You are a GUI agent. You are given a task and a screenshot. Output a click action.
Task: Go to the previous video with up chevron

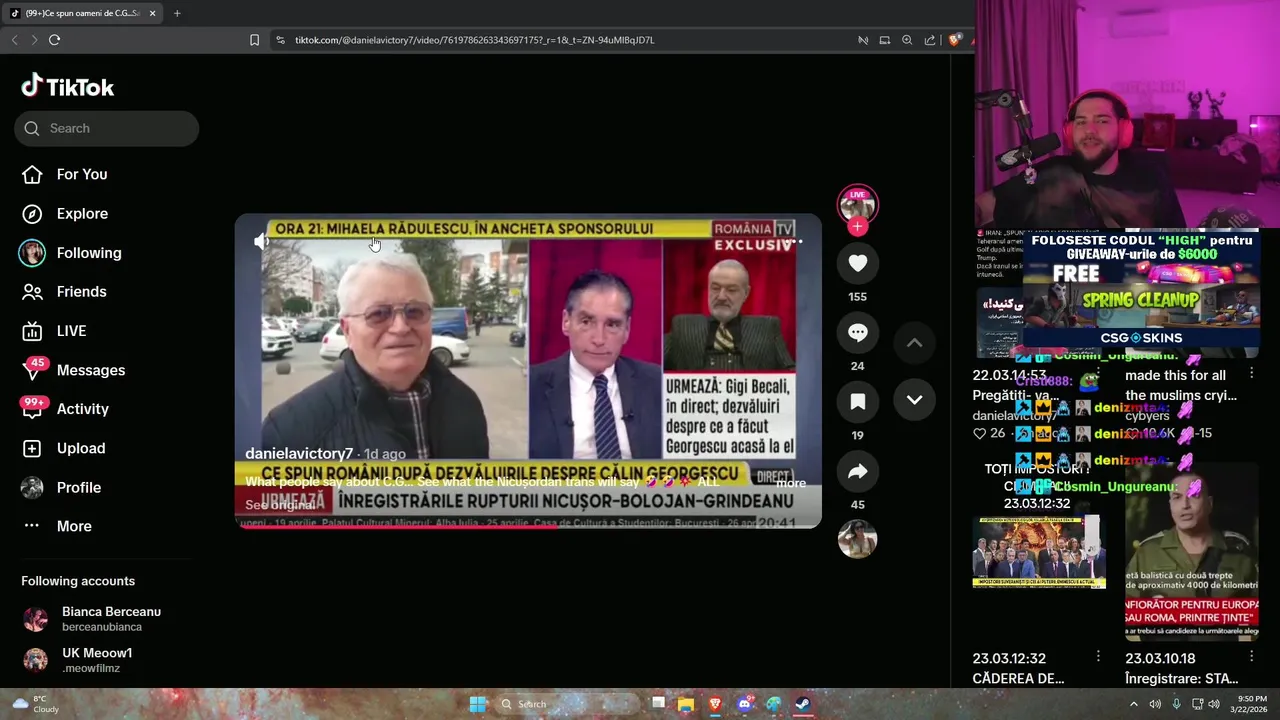click(914, 342)
